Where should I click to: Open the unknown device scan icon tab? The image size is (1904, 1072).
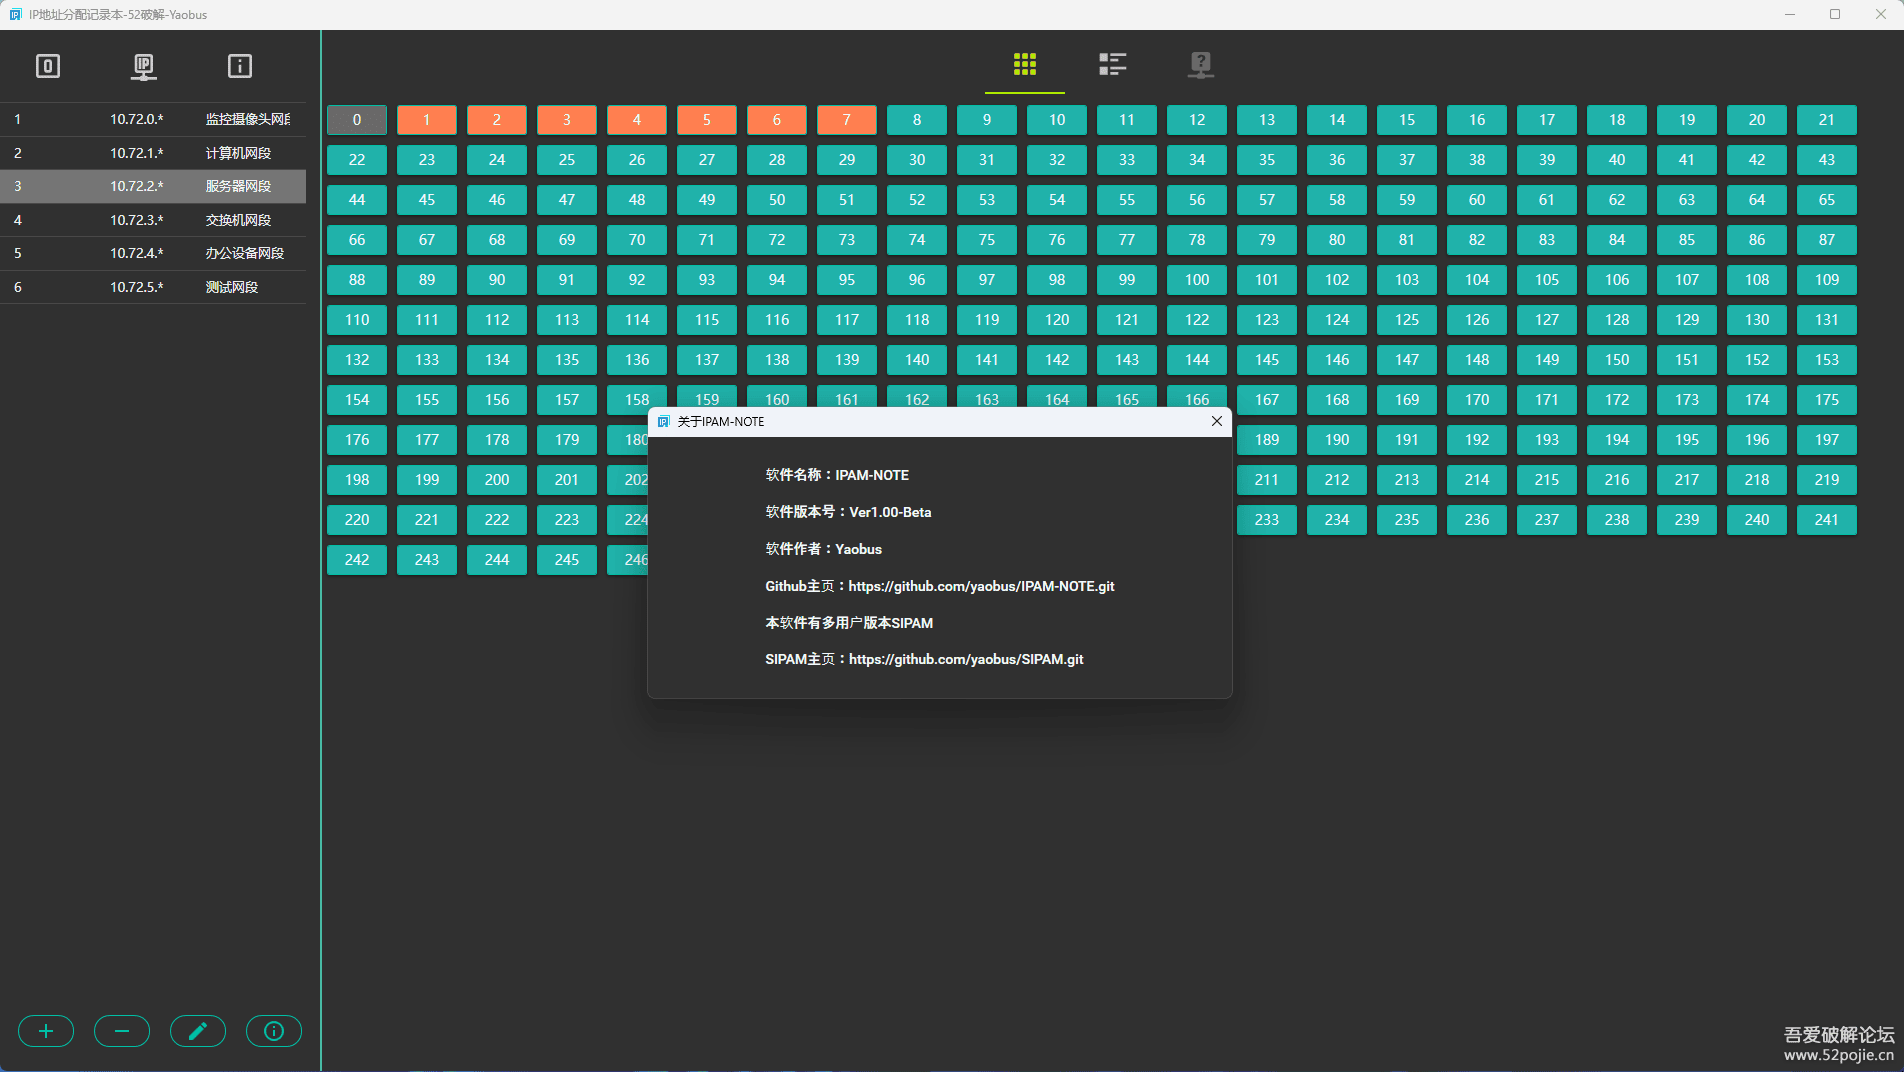coord(1200,65)
